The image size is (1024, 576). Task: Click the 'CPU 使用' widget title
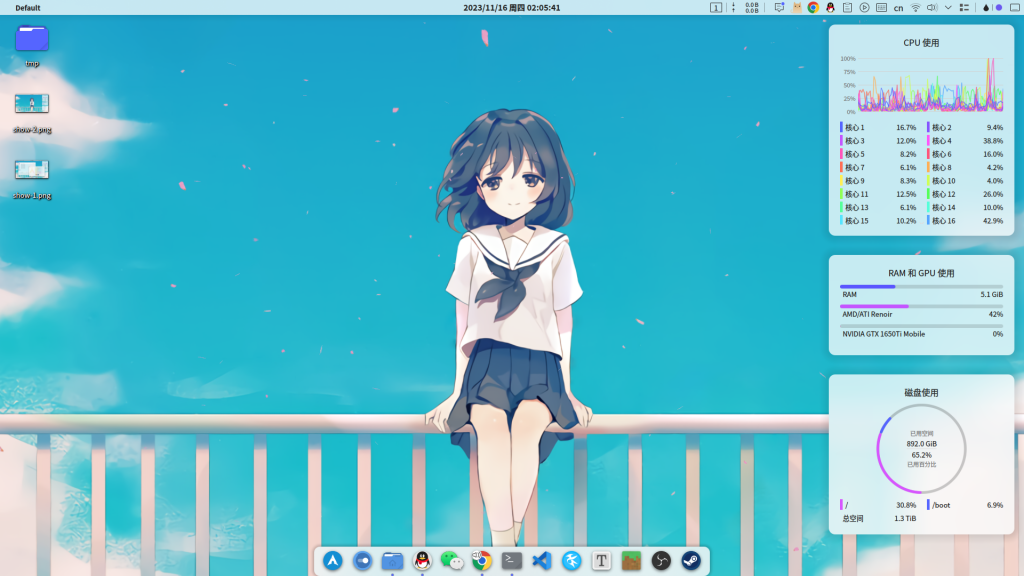point(921,42)
